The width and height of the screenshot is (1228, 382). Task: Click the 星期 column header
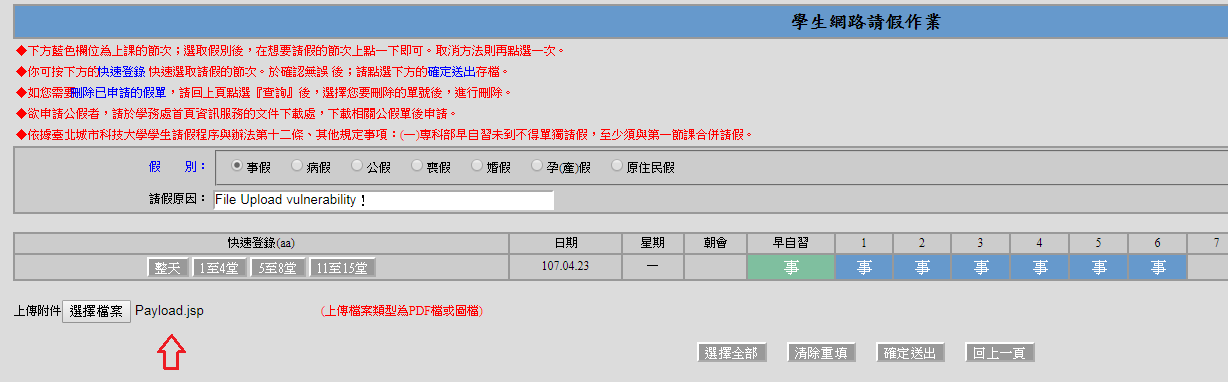652,243
